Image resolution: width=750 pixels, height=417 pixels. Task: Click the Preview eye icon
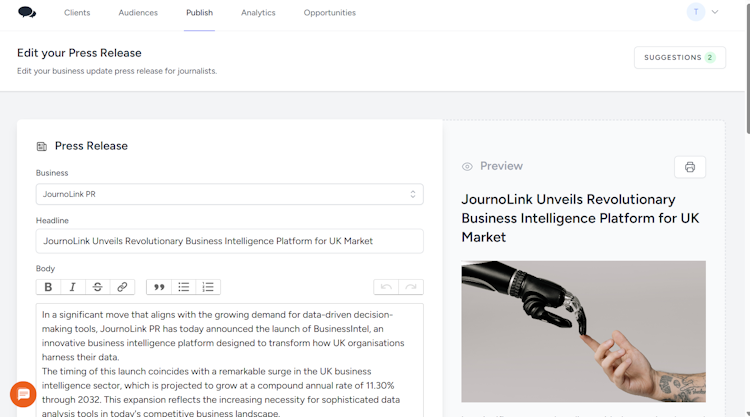467,166
